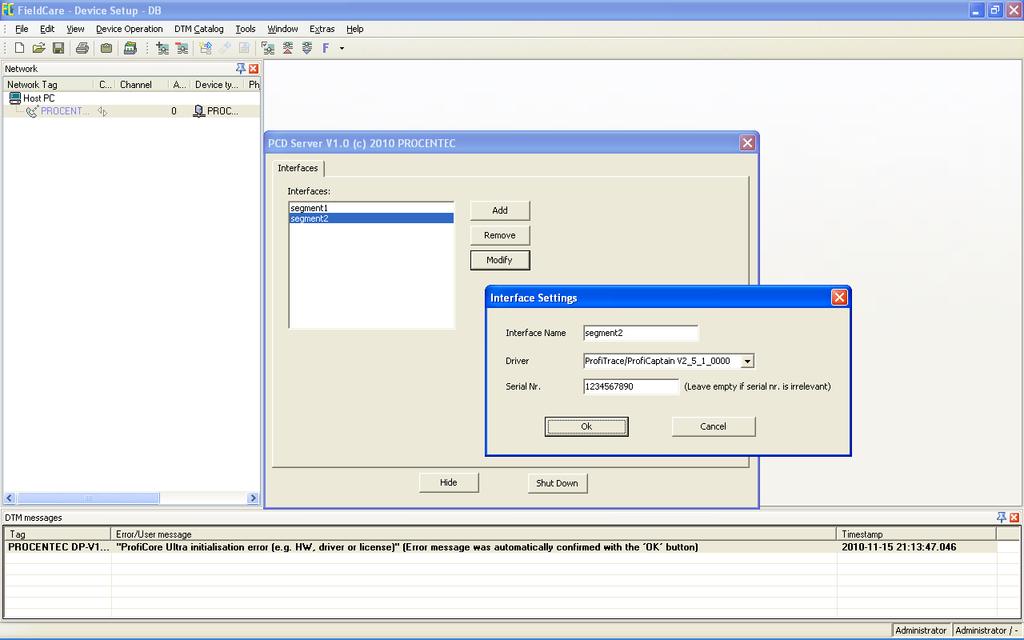Click the Shut Down button
This screenshot has width=1024, height=640.
tap(557, 483)
